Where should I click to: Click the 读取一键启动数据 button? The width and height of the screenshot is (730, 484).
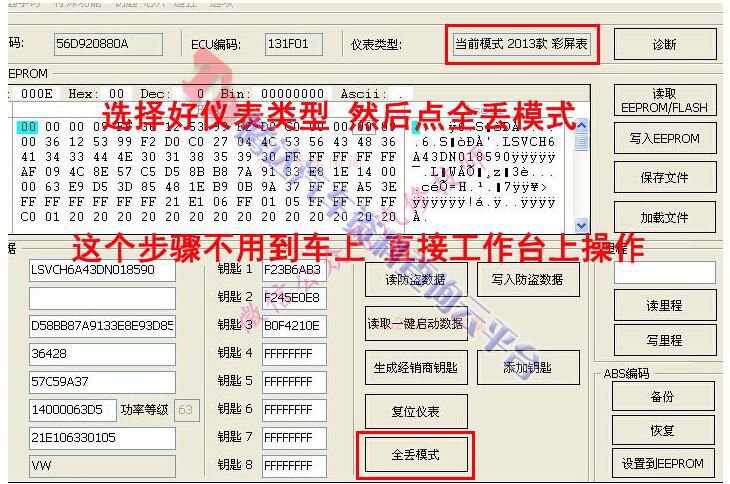[416, 323]
